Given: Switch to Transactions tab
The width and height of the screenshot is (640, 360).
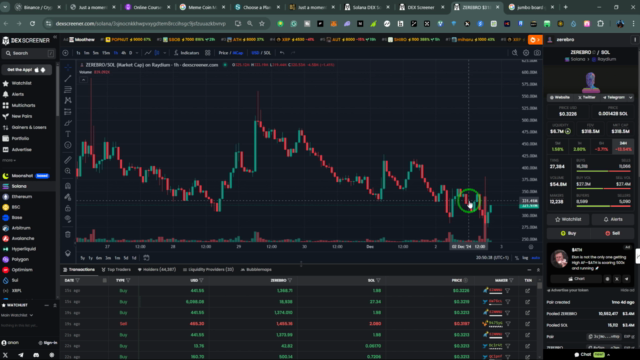Looking at the screenshot, I should click(79, 269).
